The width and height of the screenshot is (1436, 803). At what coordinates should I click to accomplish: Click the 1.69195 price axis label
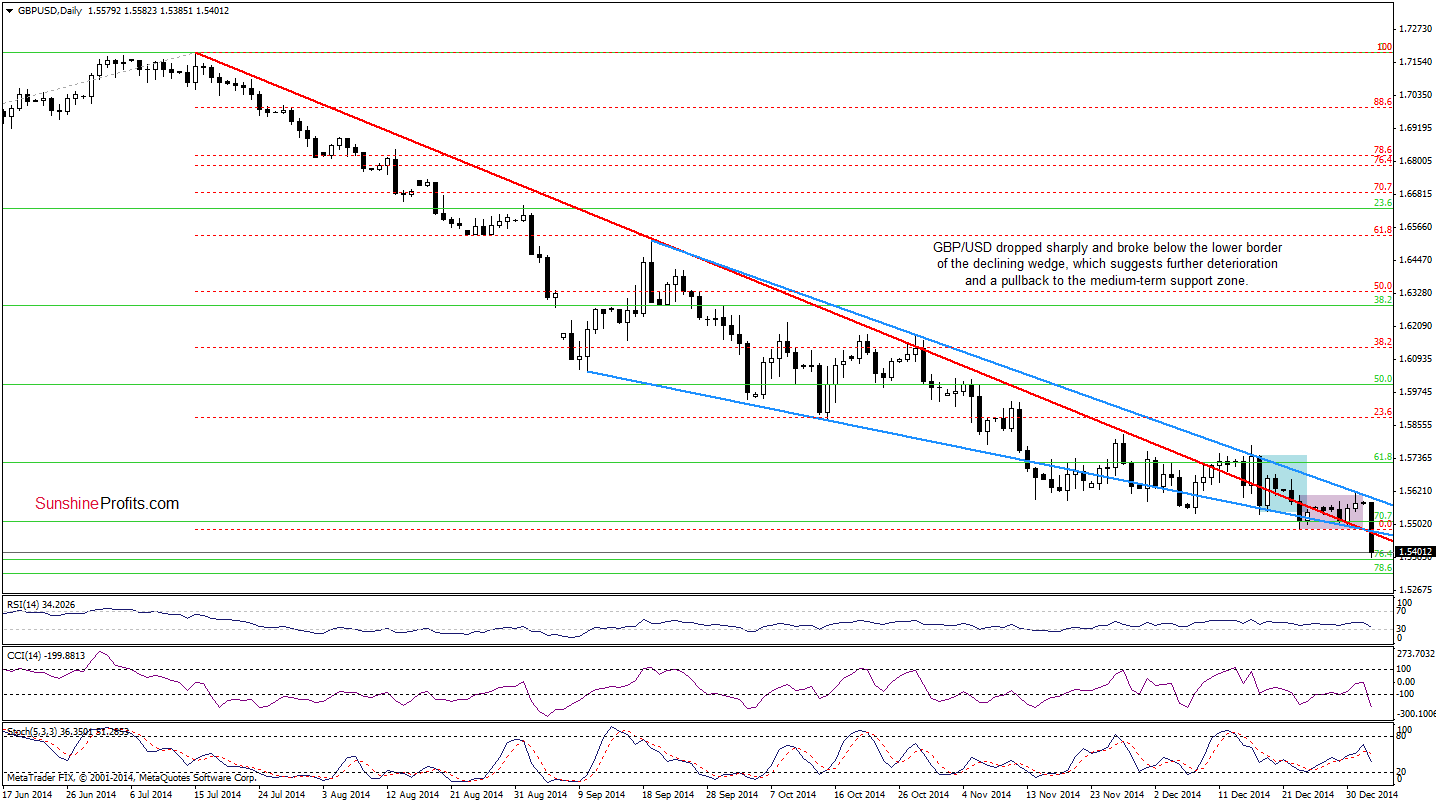click(1414, 128)
